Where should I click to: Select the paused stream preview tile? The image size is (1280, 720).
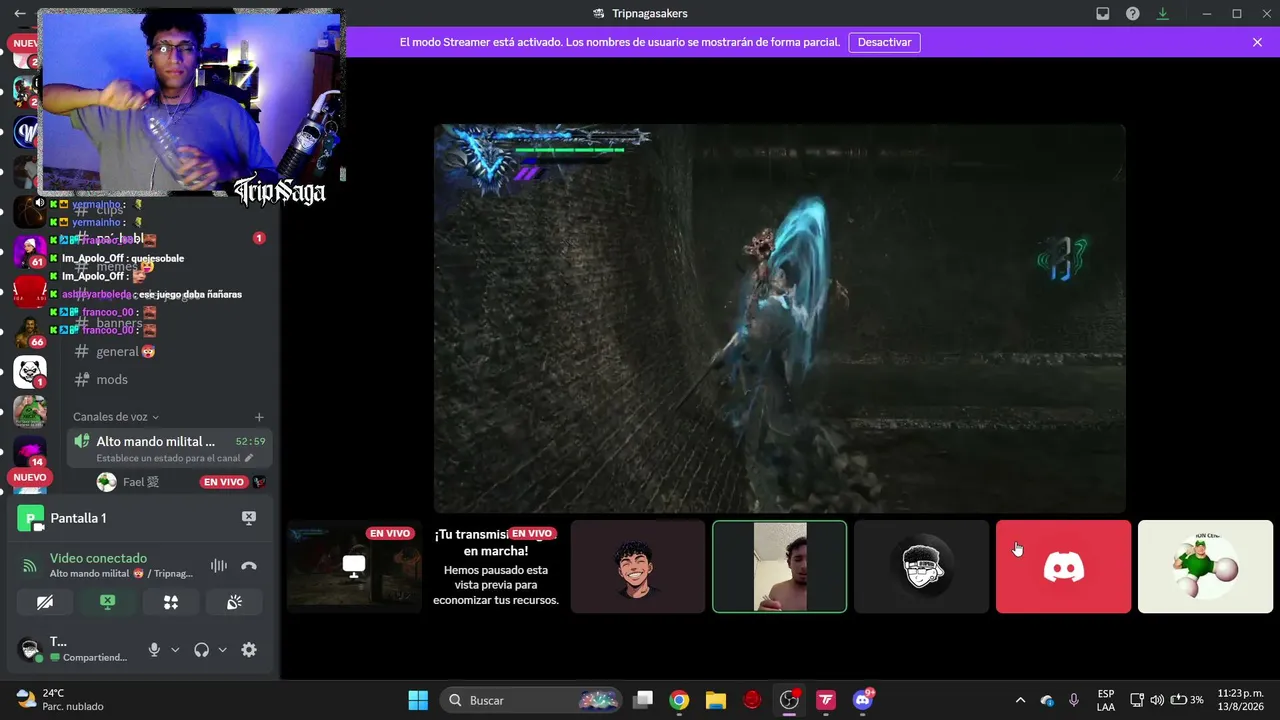click(x=495, y=566)
